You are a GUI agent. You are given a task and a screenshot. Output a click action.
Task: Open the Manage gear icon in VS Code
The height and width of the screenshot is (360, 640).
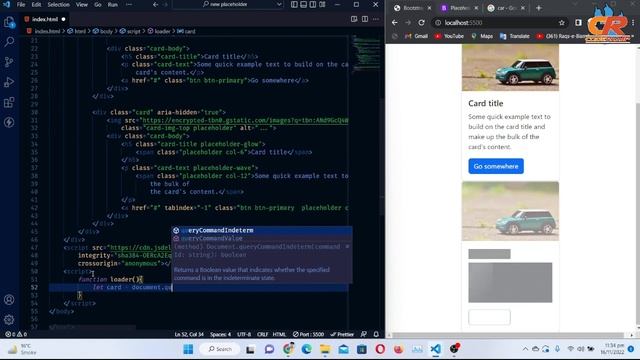(9, 320)
